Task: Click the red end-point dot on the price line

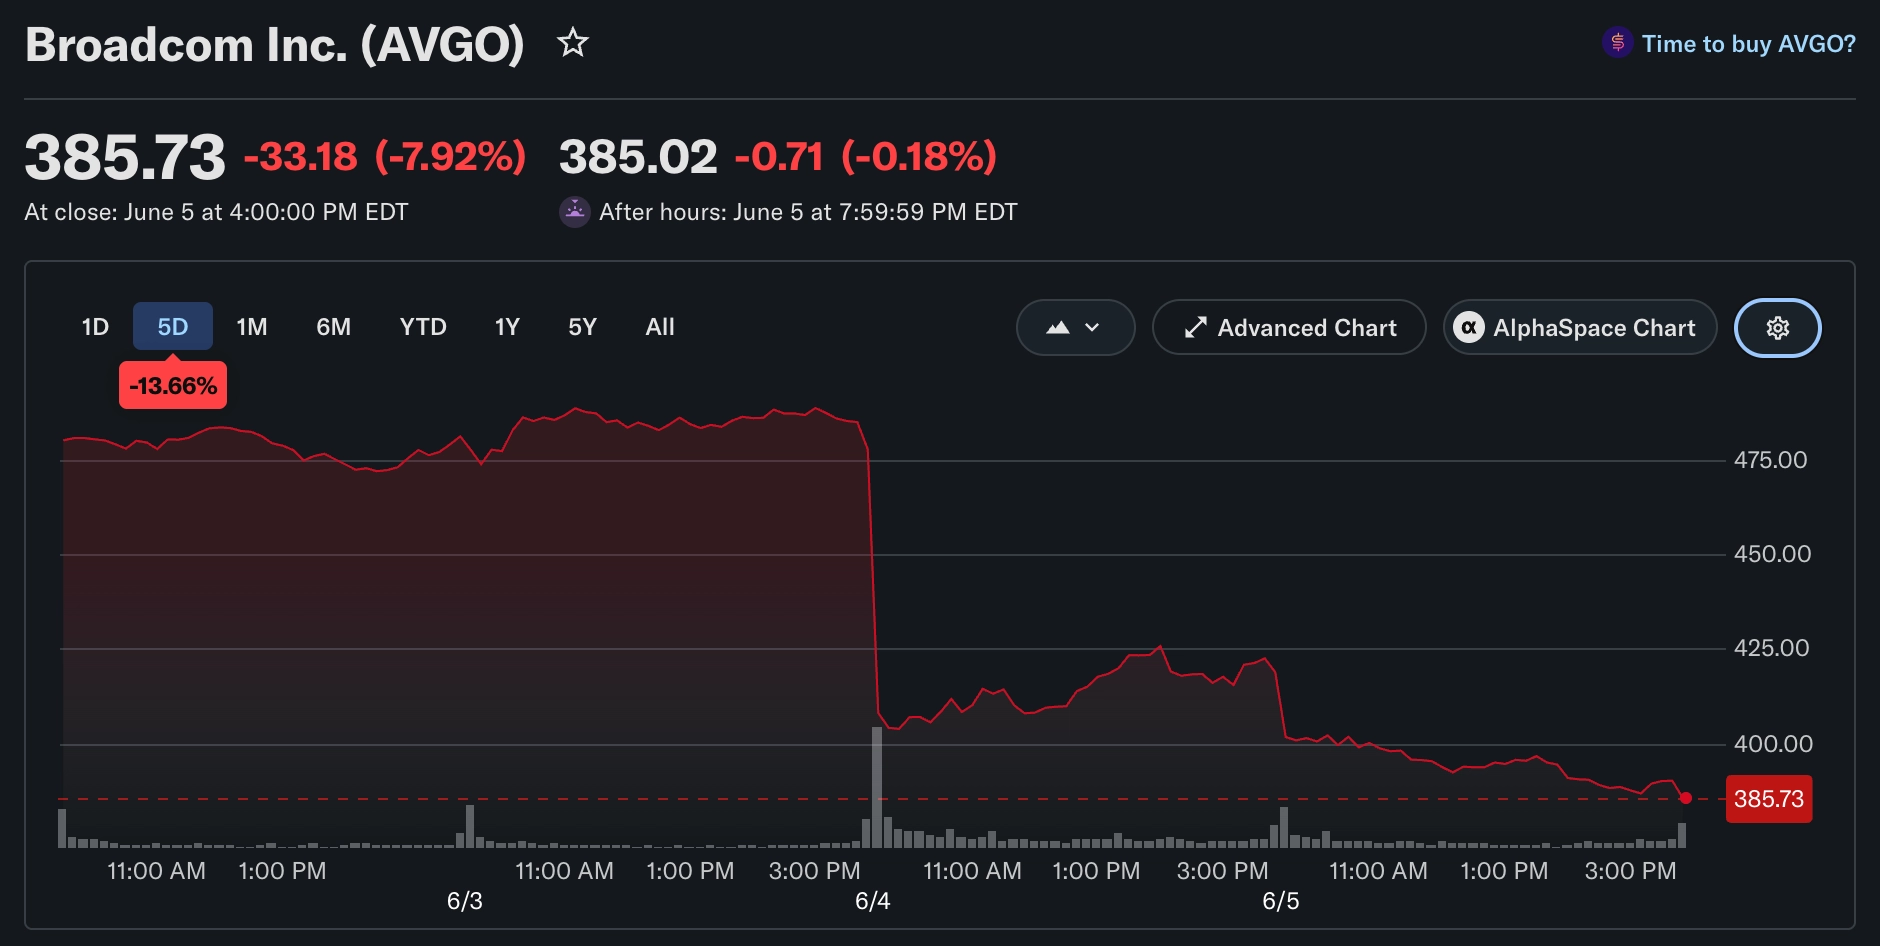Action: [x=1686, y=798]
